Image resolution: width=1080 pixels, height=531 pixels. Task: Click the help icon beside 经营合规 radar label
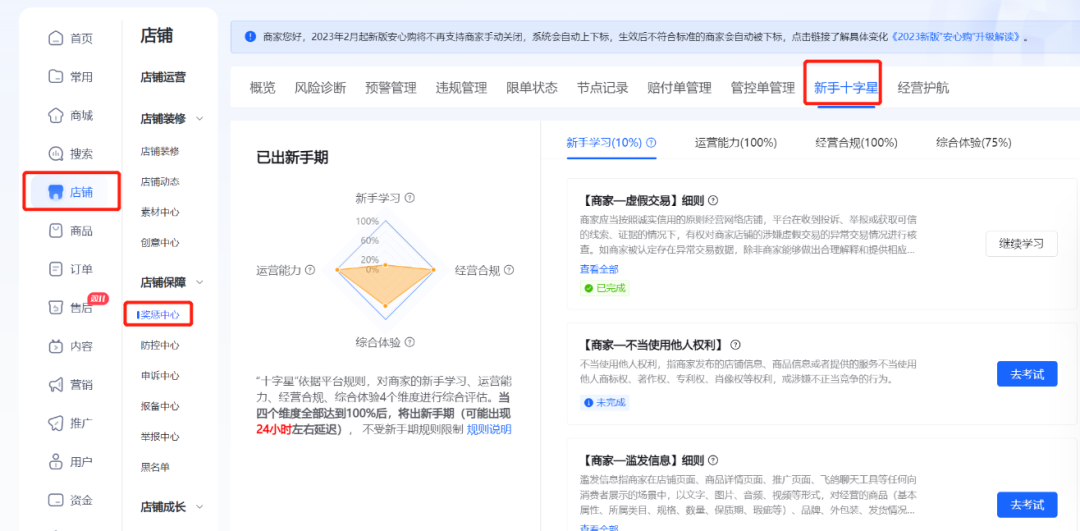click(x=509, y=270)
